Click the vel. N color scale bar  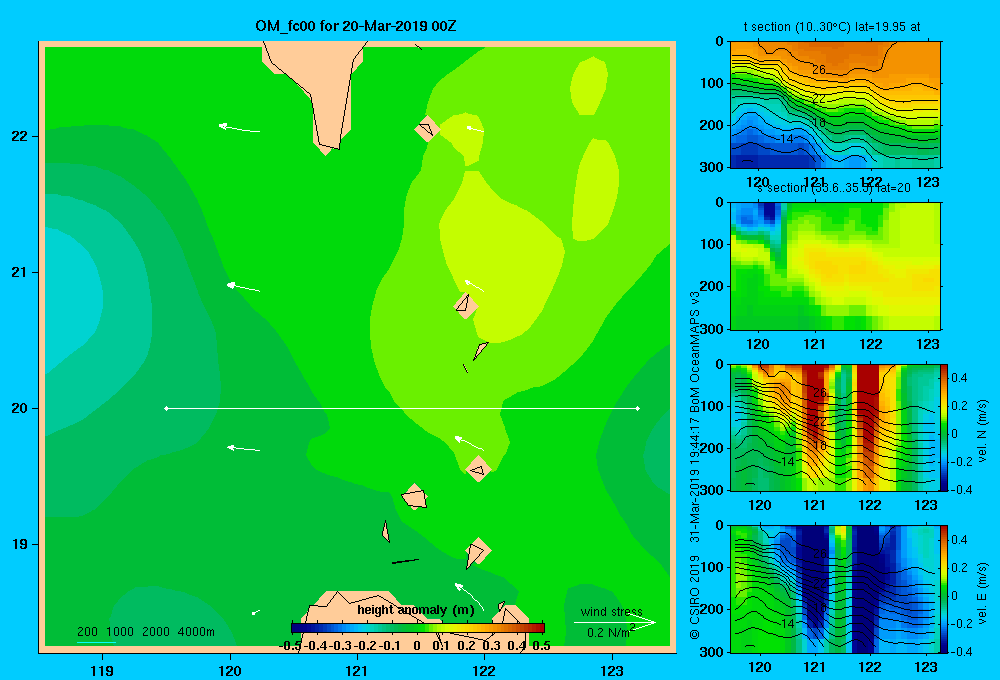click(x=945, y=427)
